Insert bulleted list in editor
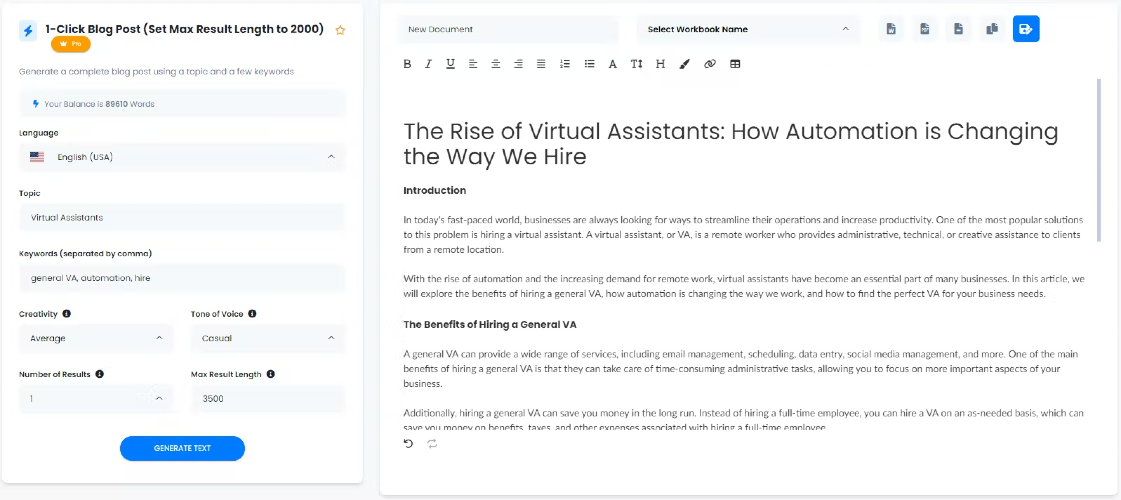The height and width of the screenshot is (500, 1121). 589,64
